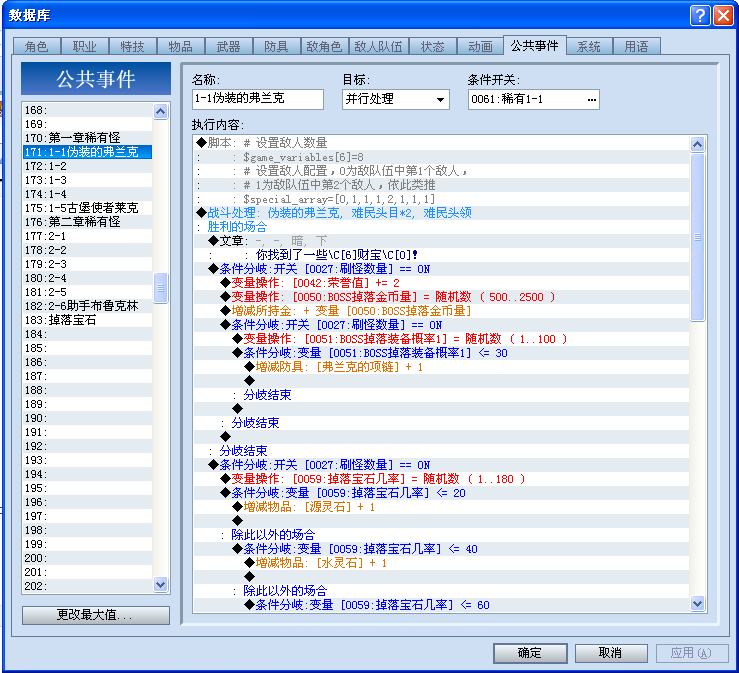Select 增减物品 [水灵石] + 1 line
Image resolution: width=739 pixels, height=673 pixels.
click(442, 563)
